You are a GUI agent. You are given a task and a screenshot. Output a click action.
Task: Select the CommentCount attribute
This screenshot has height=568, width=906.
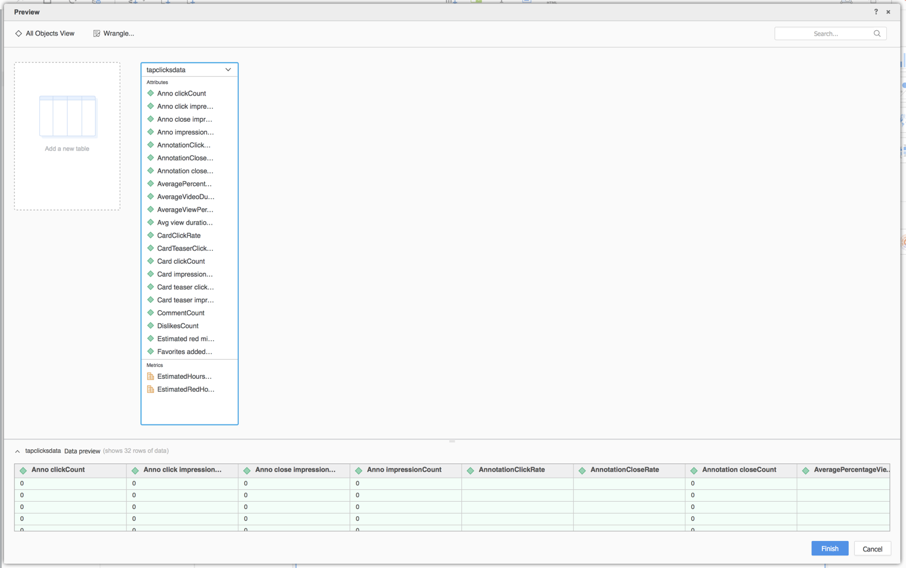pyautogui.click(x=180, y=313)
